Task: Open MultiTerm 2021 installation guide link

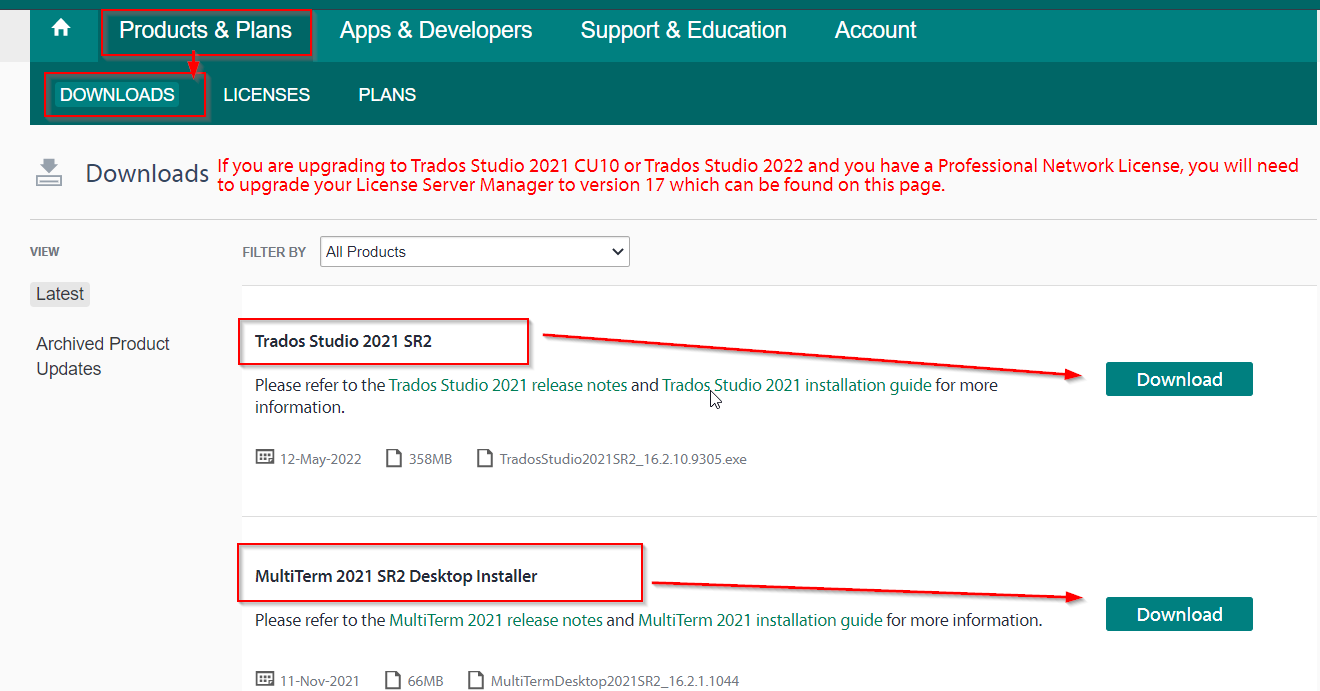Action: 760,620
